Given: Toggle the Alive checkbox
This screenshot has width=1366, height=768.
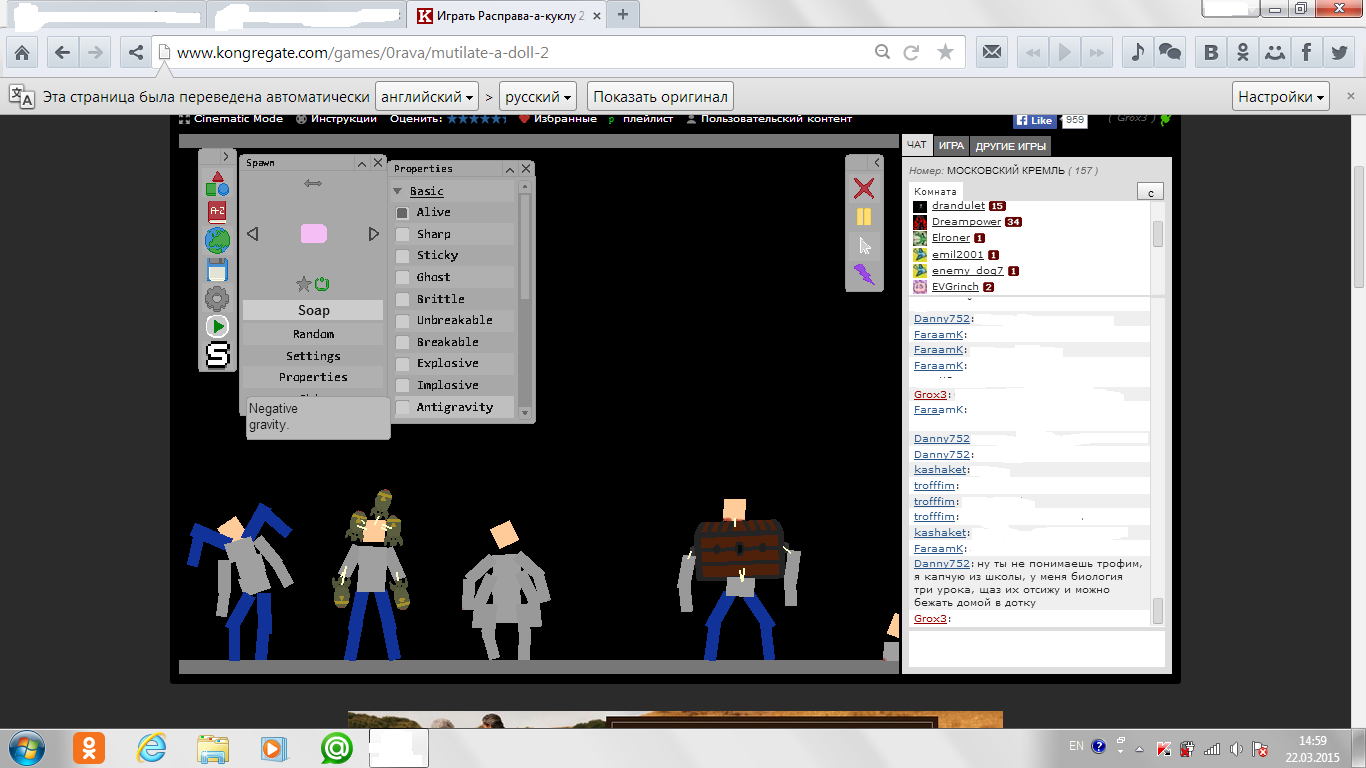Looking at the screenshot, I should tap(402, 213).
